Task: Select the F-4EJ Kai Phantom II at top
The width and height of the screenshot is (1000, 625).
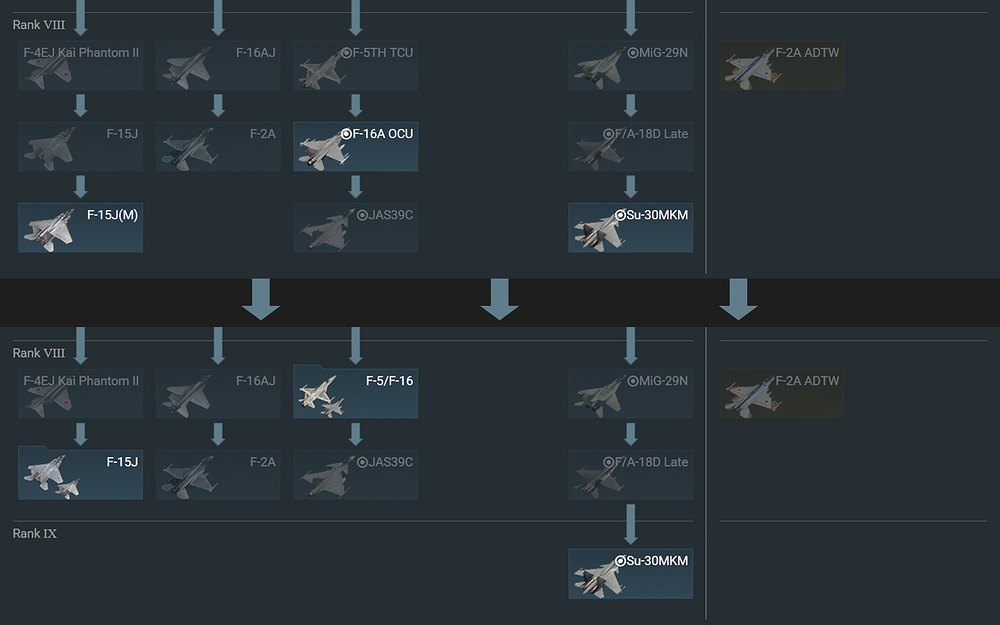Action: [80, 66]
